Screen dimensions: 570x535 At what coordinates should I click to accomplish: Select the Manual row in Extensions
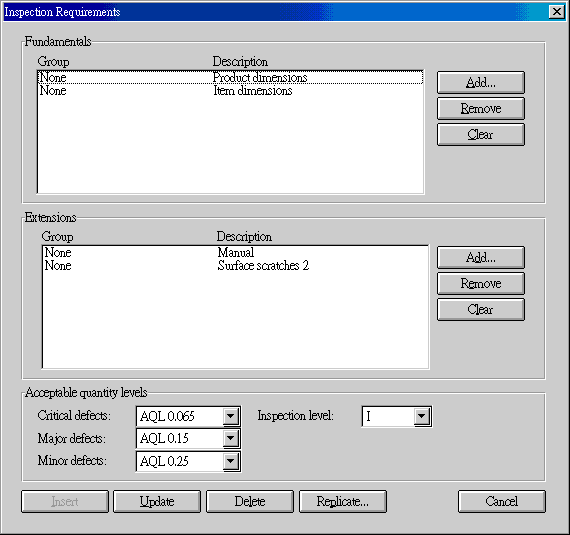tap(235, 253)
